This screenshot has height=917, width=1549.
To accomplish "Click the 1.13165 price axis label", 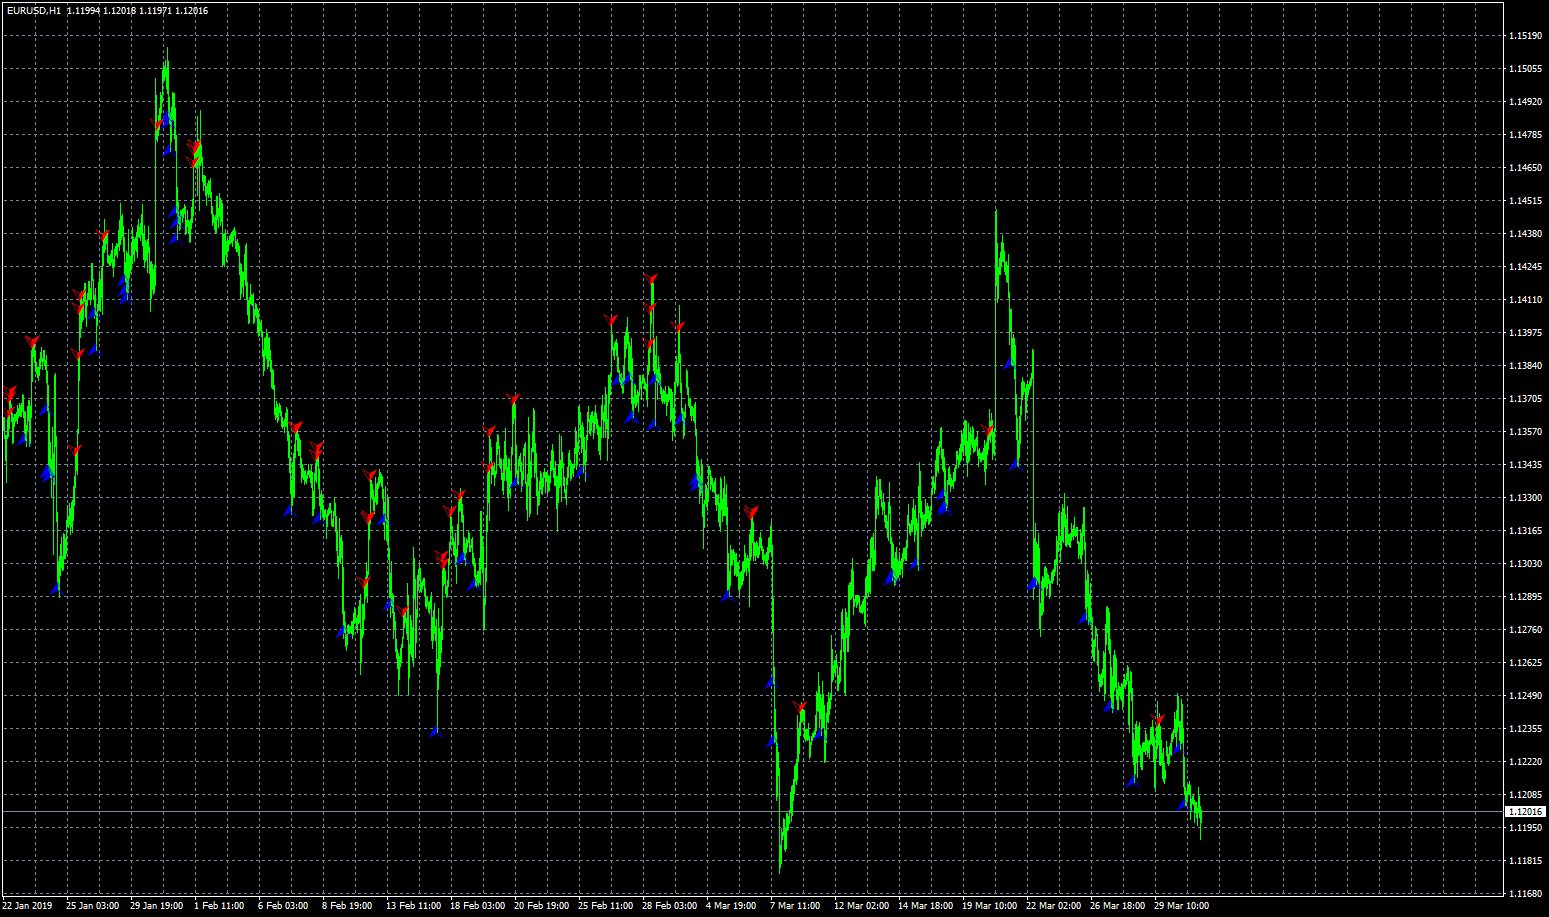I will tap(1524, 531).
